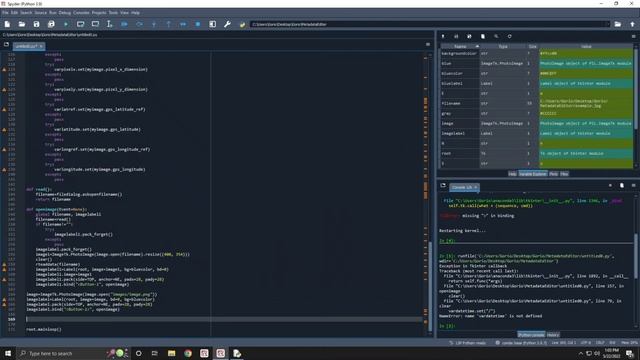The height and width of the screenshot is (360, 640).
Task: Open the Source menu
Action: [x=40, y=13]
